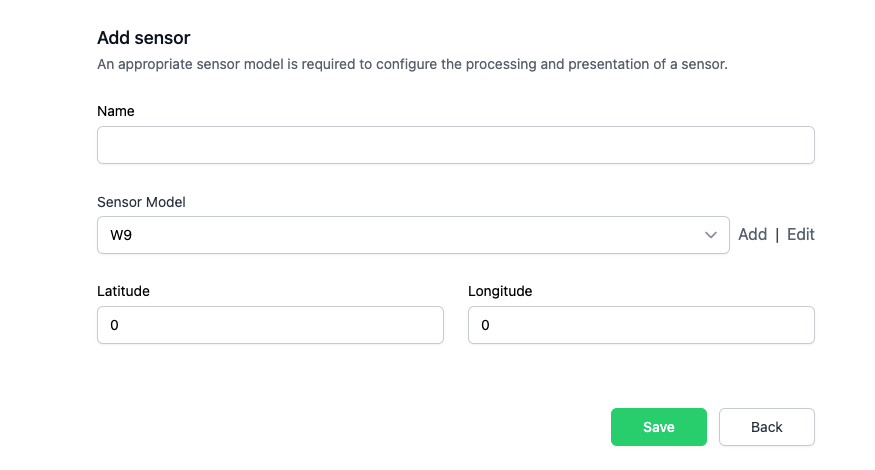The image size is (875, 470).
Task: Click the 0 value inside Longitude
Action: coord(486,325)
